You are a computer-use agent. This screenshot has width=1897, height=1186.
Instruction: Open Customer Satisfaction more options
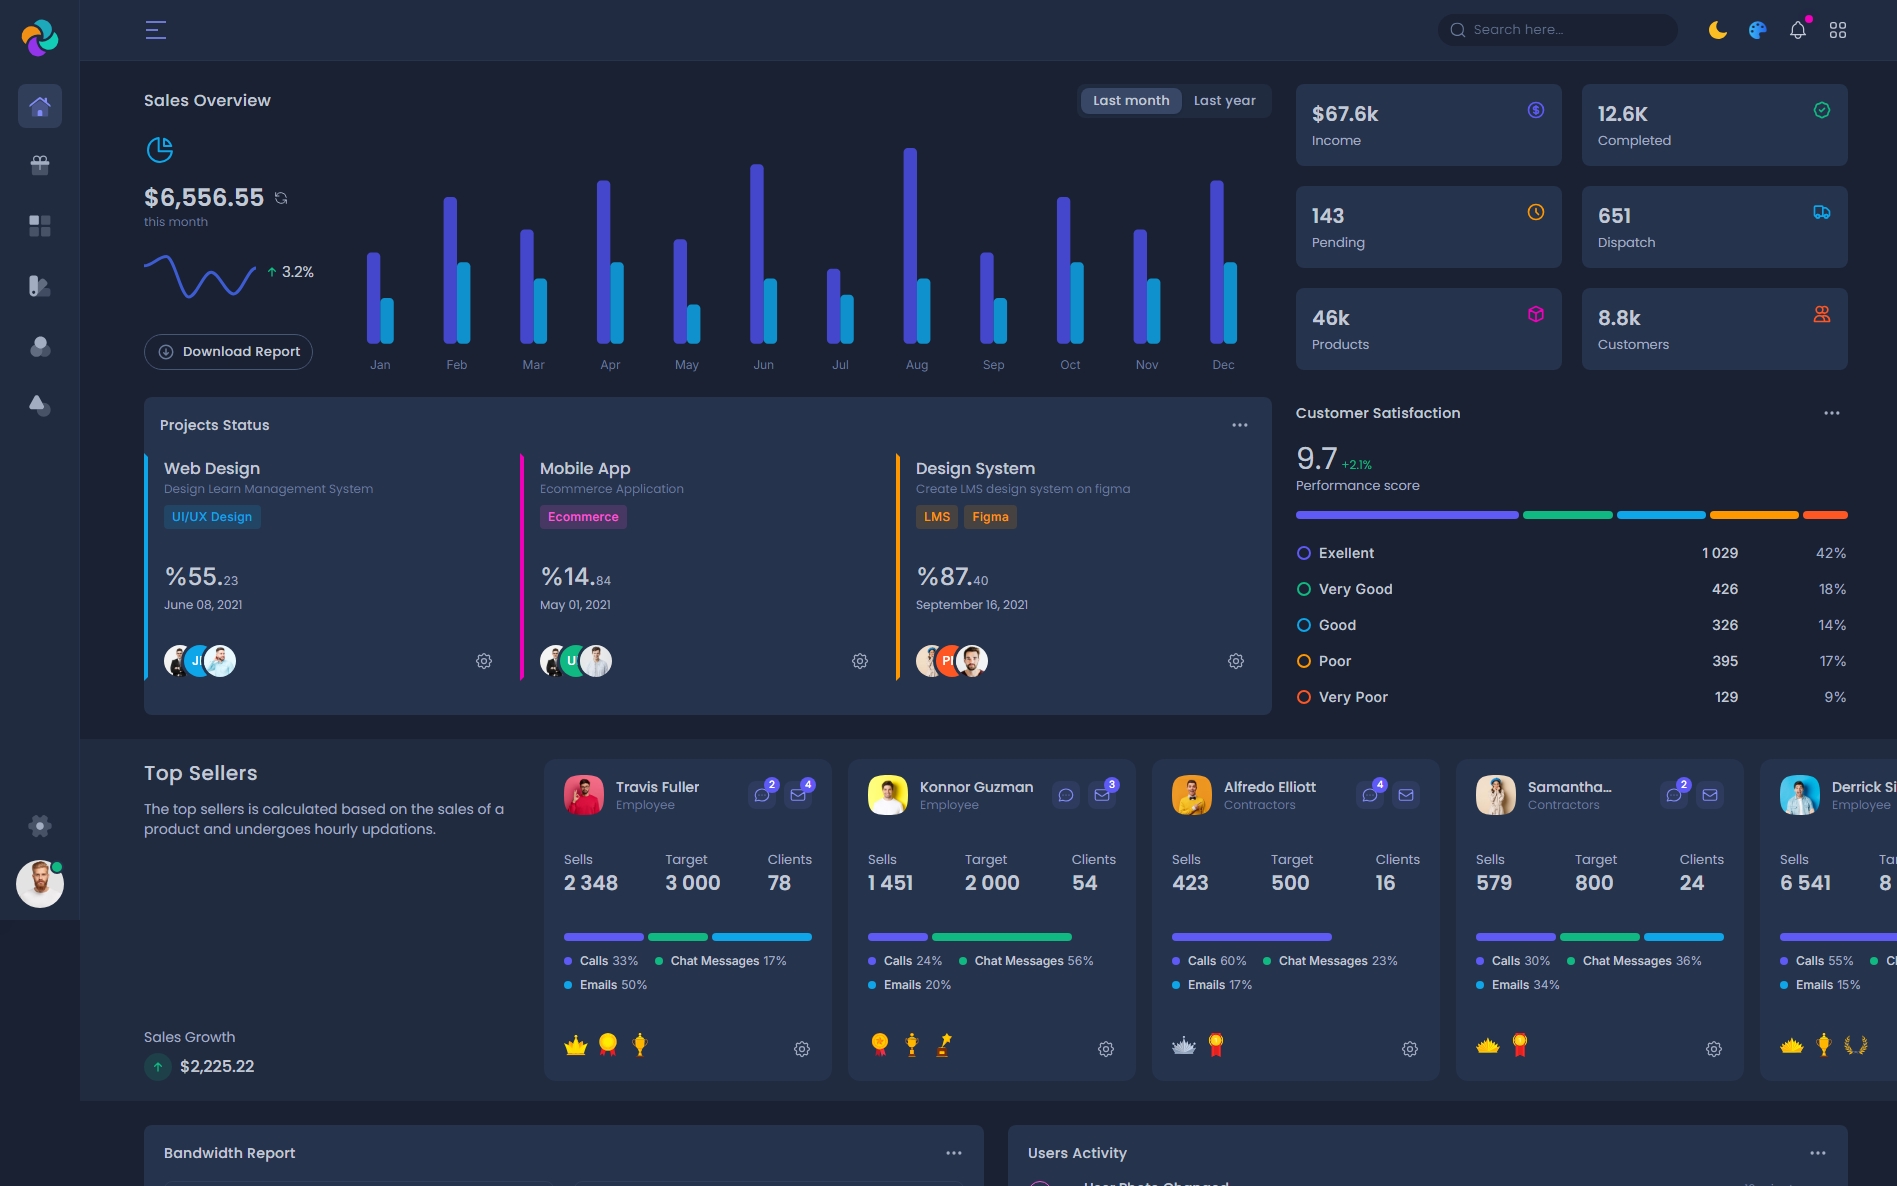(1832, 413)
